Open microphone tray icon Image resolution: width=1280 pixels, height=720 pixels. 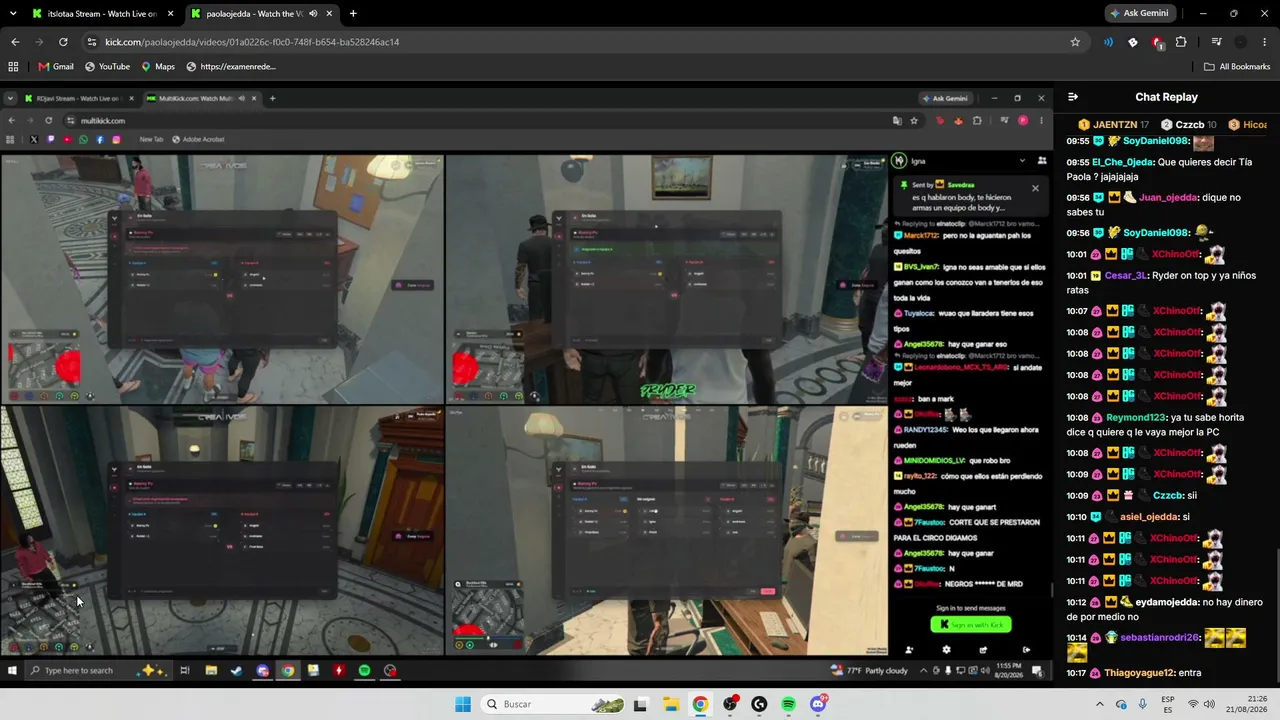[1143, 704]
